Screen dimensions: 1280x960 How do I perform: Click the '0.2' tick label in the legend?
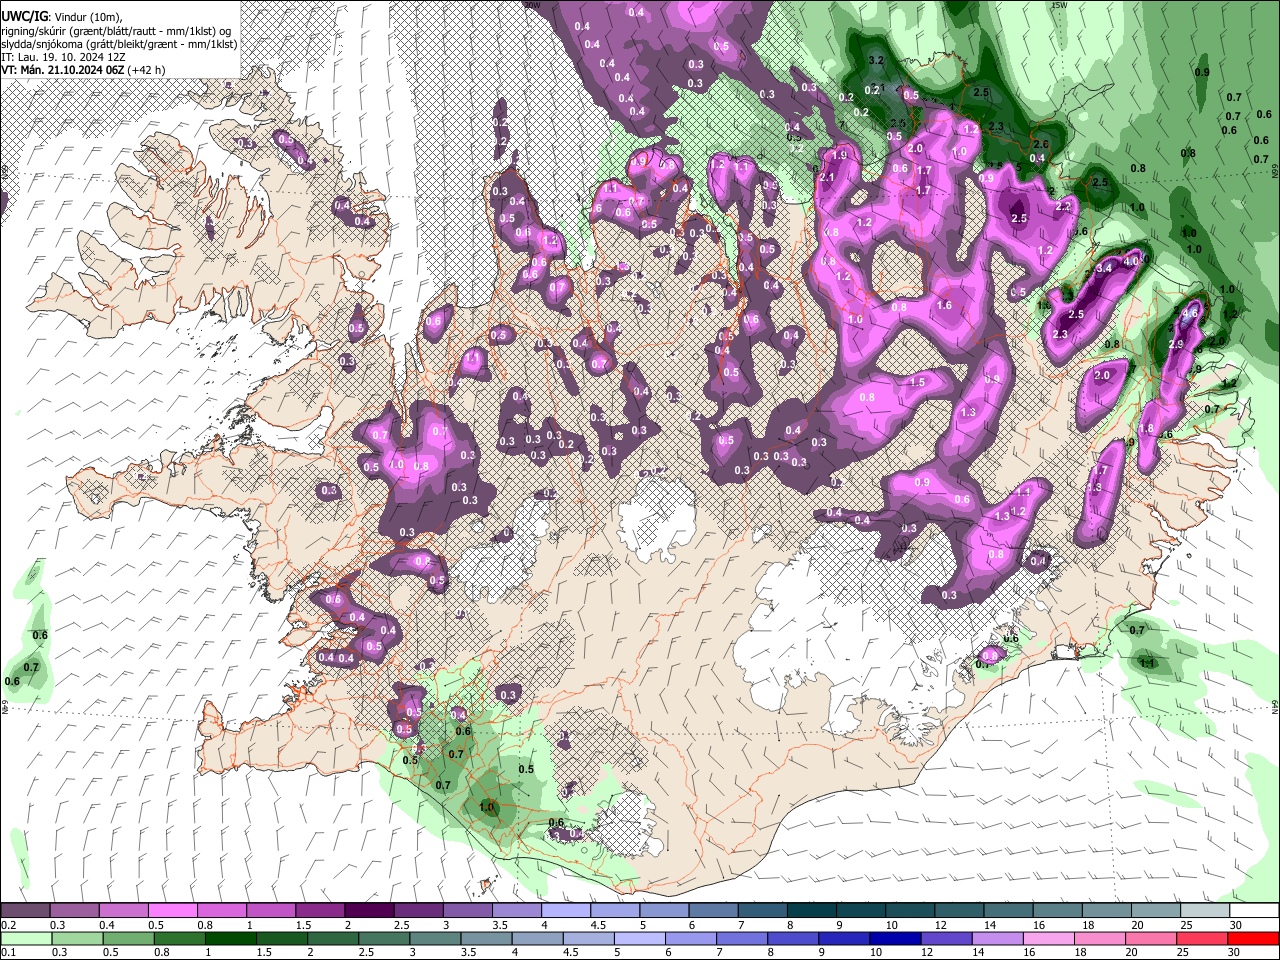pos(8,925)
